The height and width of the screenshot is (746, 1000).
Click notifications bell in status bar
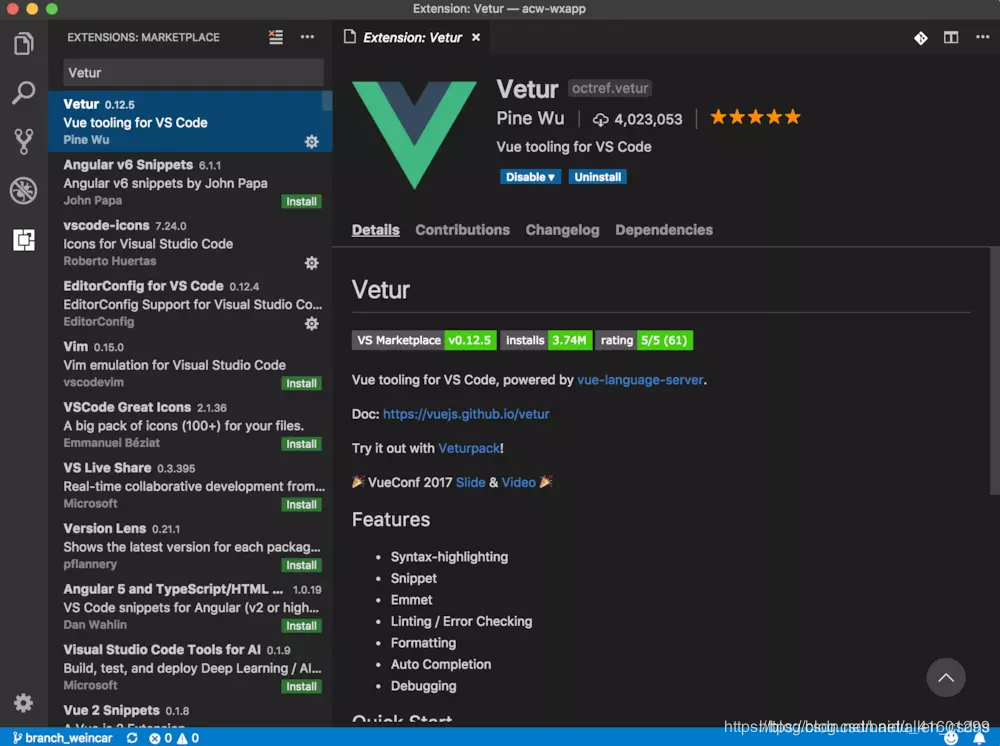pyautogui.click(x=980, y=738)
